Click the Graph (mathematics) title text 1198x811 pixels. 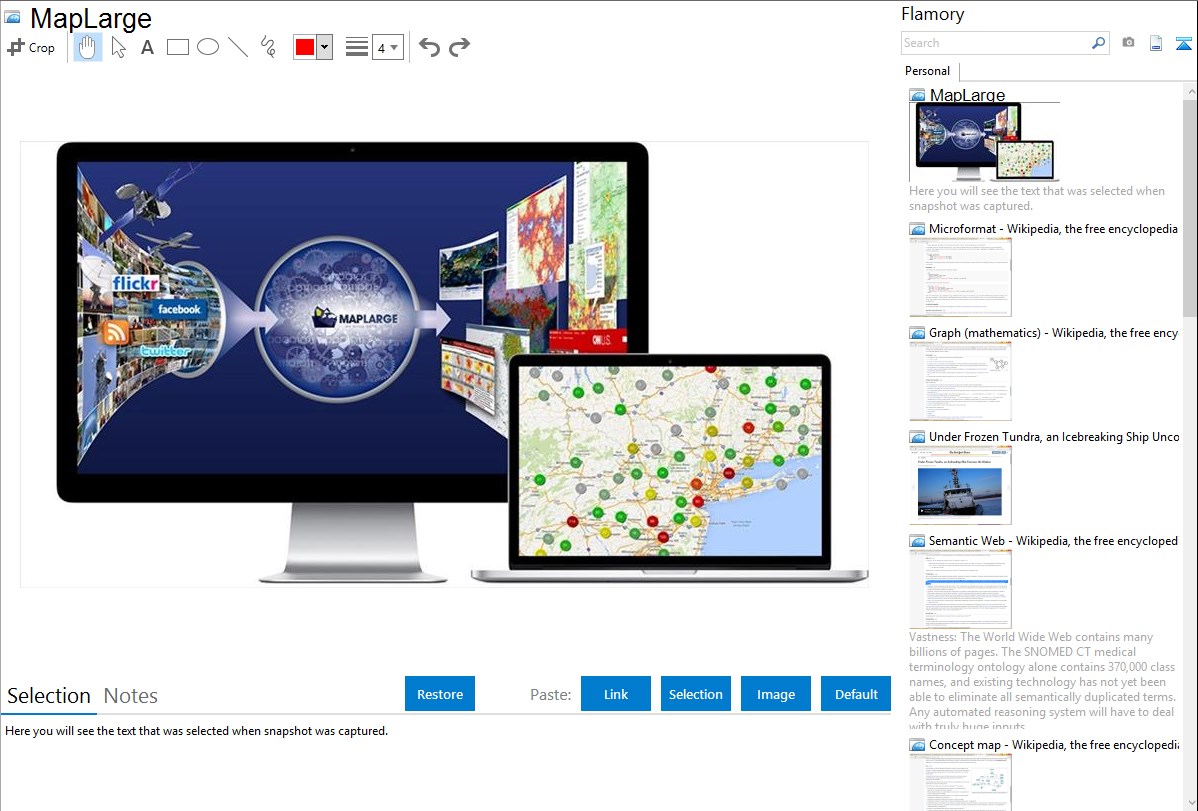[1053, 333]
